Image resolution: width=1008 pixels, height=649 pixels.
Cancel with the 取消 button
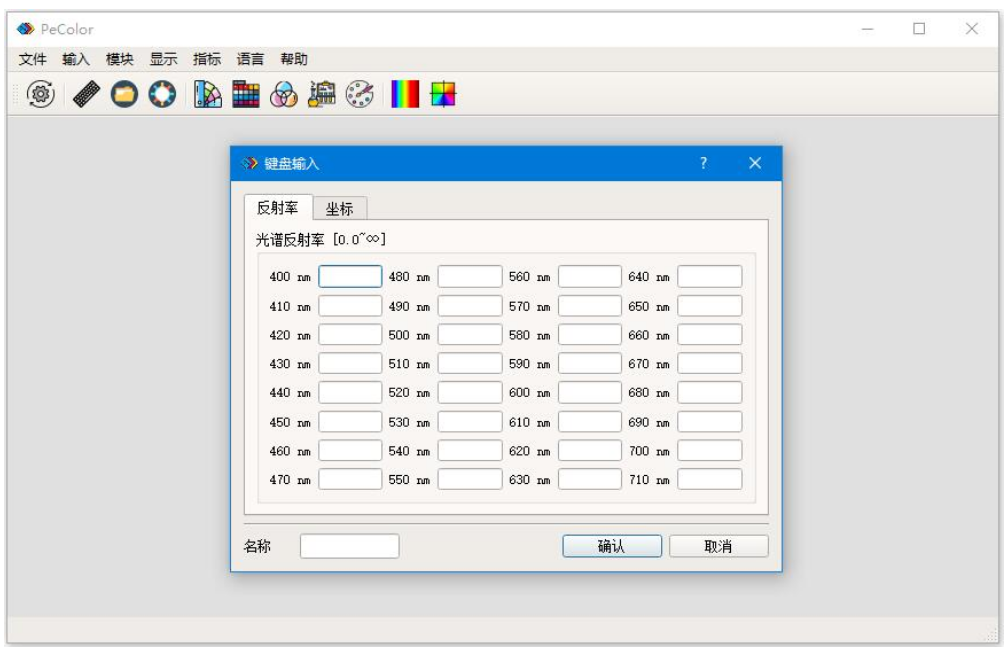coord(719,546)
